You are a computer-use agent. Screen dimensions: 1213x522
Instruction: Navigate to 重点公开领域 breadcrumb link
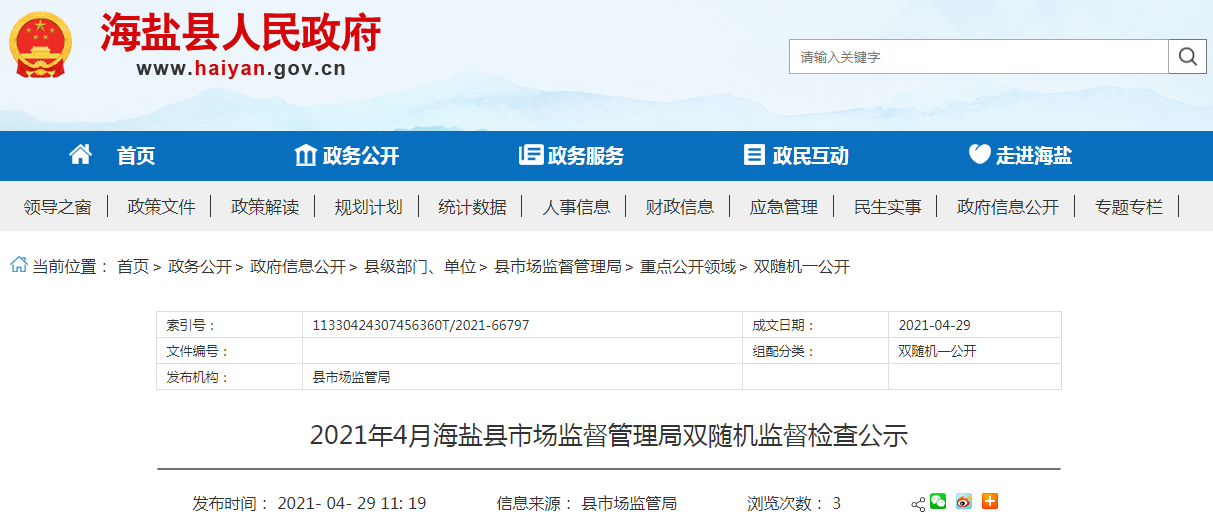[x=687, y=267]
